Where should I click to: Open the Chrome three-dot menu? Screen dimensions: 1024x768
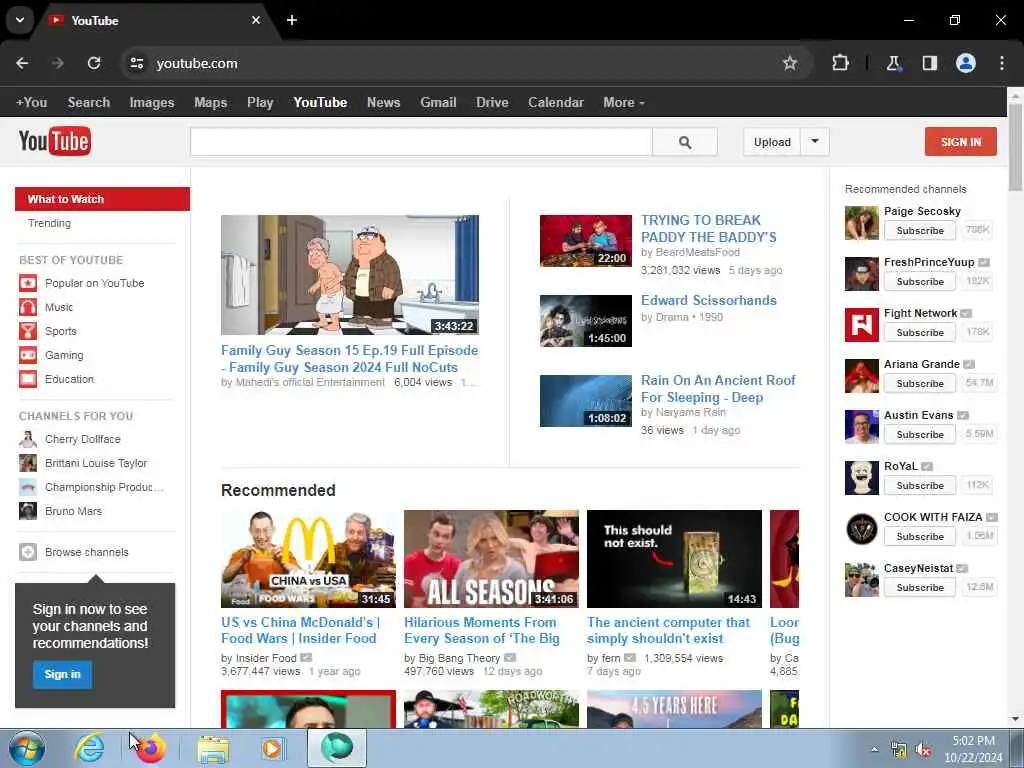pos(1002,63)
